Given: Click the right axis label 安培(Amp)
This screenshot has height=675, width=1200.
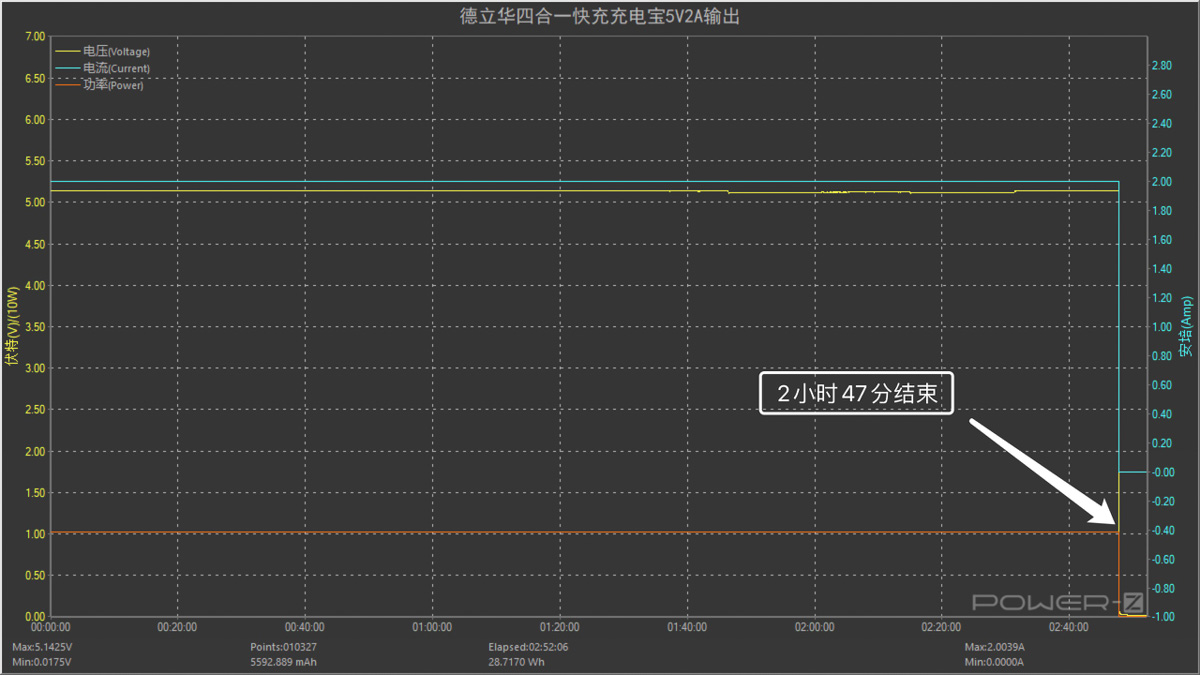Looking at the screenshot, I should 1187,326.
